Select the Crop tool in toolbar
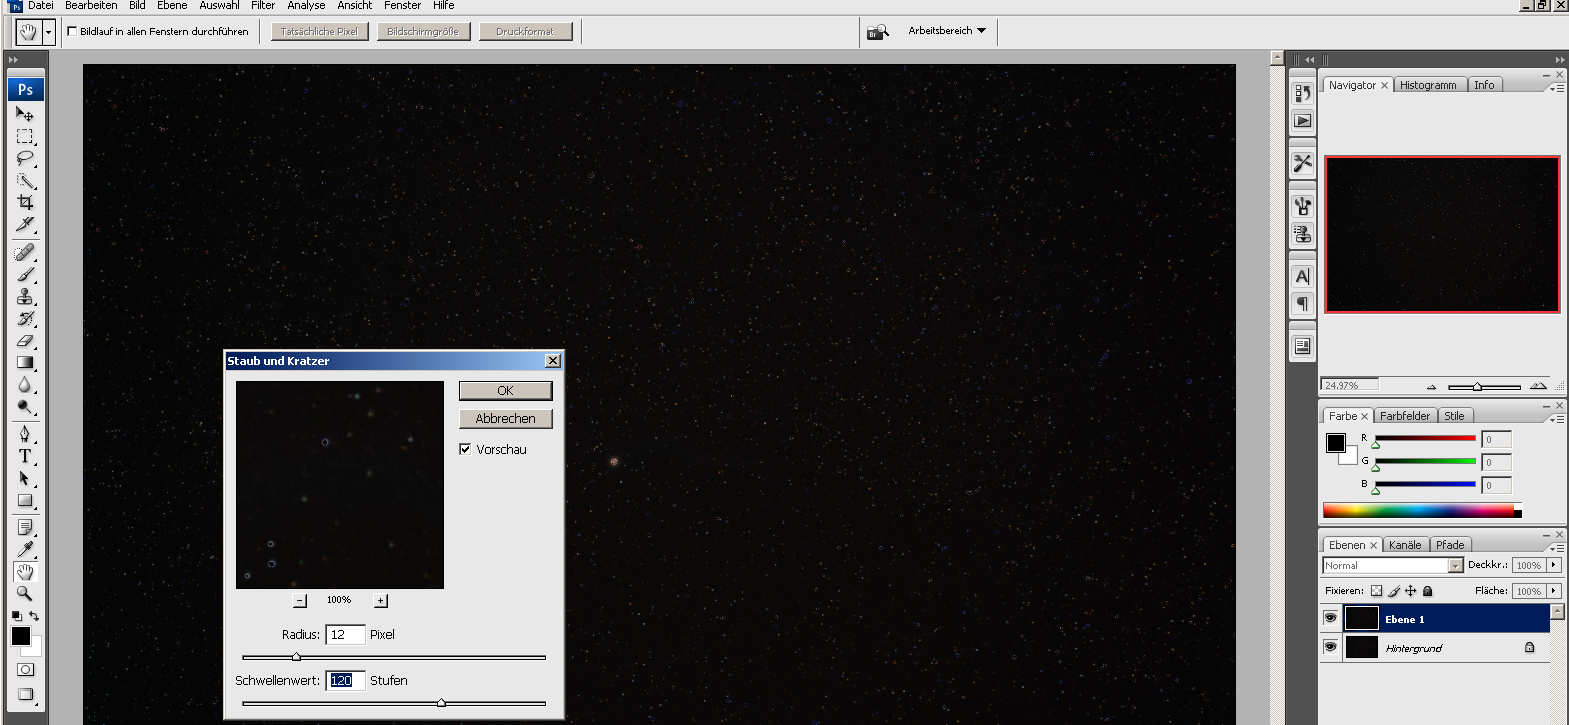The image size is (1569, 725). (25, 202)
